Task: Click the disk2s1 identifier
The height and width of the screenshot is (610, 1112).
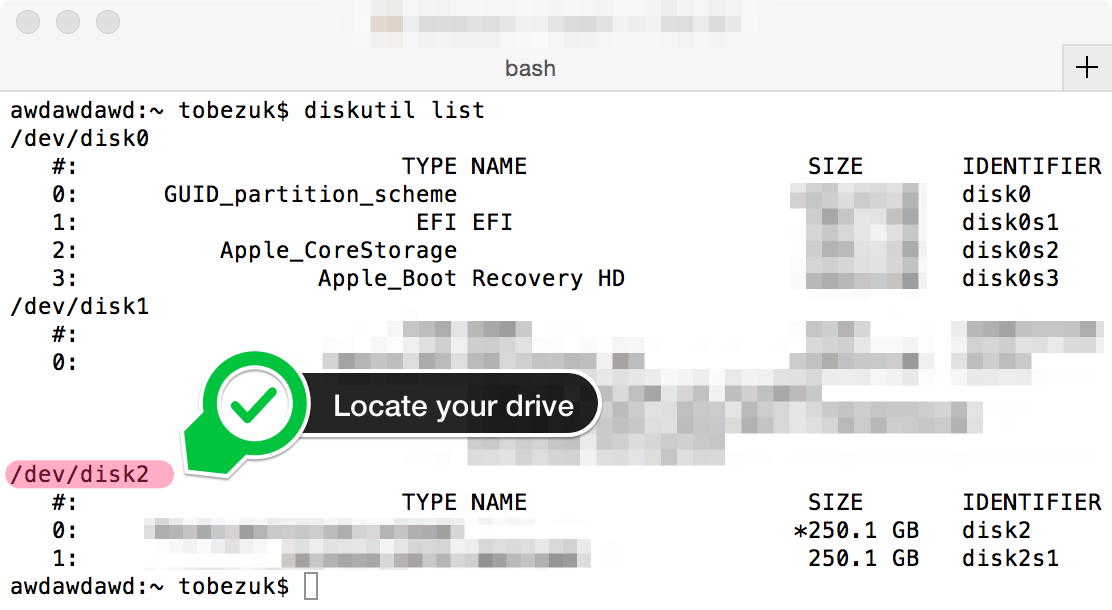Action: tap(1010, 558)
